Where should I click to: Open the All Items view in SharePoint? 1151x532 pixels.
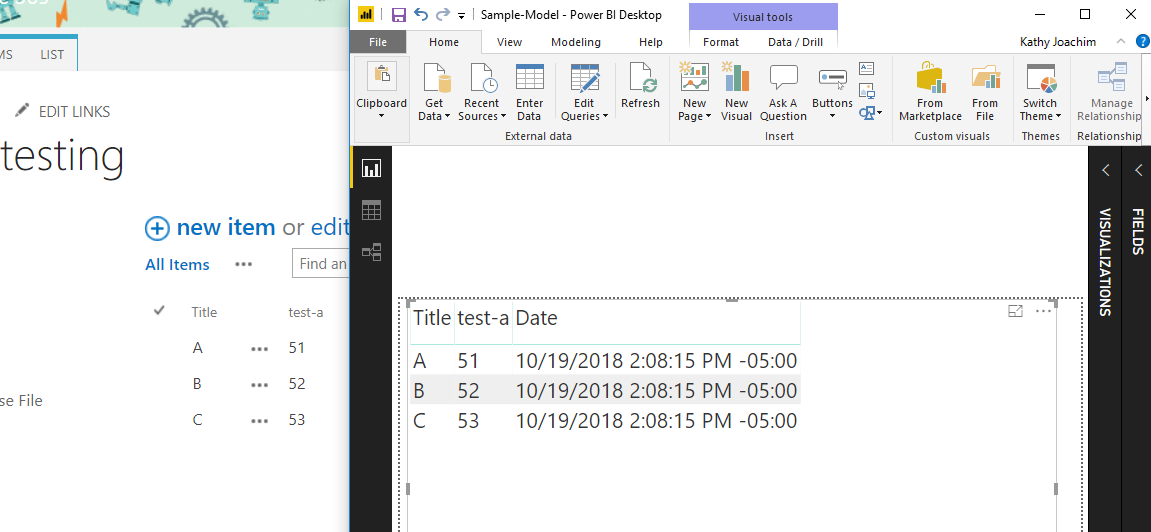(x=177, y=264)
